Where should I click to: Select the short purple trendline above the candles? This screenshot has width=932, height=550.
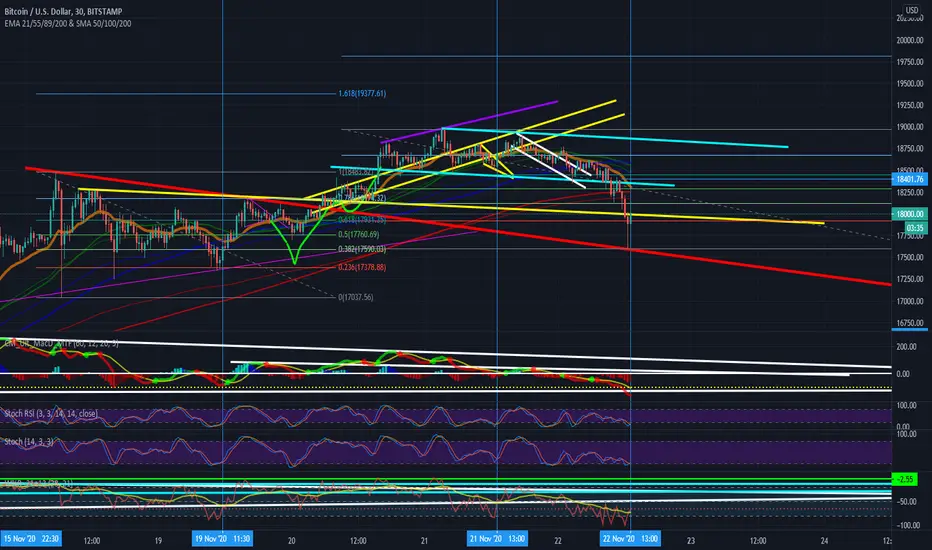coord(470,122)
